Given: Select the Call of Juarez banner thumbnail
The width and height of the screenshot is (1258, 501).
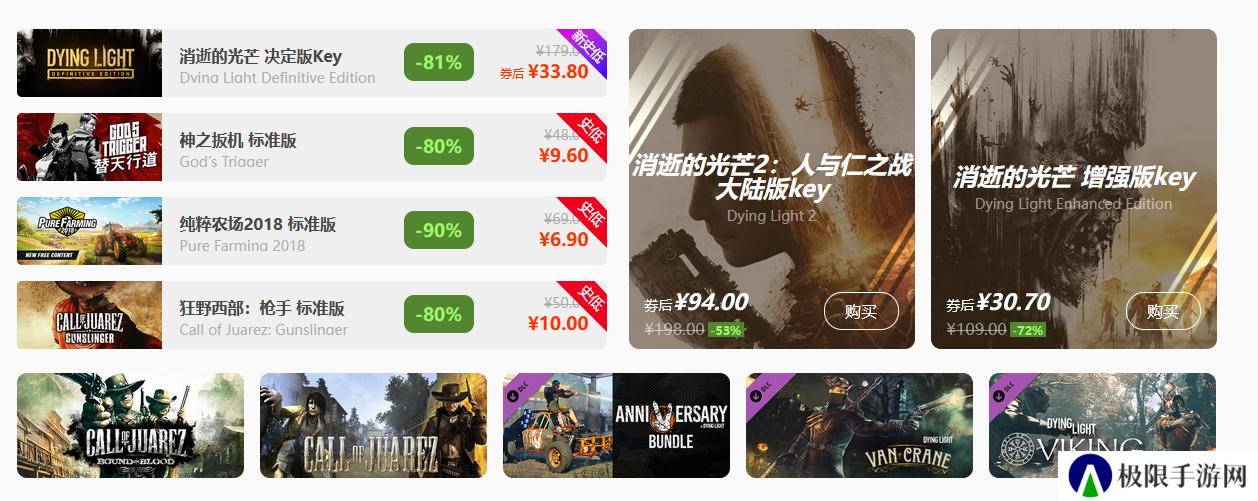Looking at the screenshot, I should pos(373,426).
